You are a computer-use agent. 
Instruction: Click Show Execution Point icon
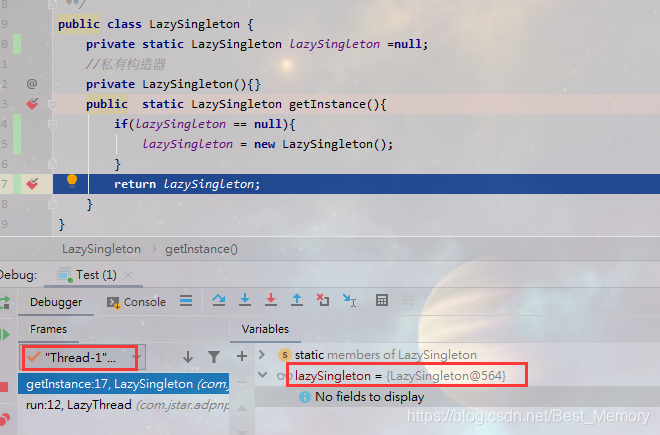(186, 301)
